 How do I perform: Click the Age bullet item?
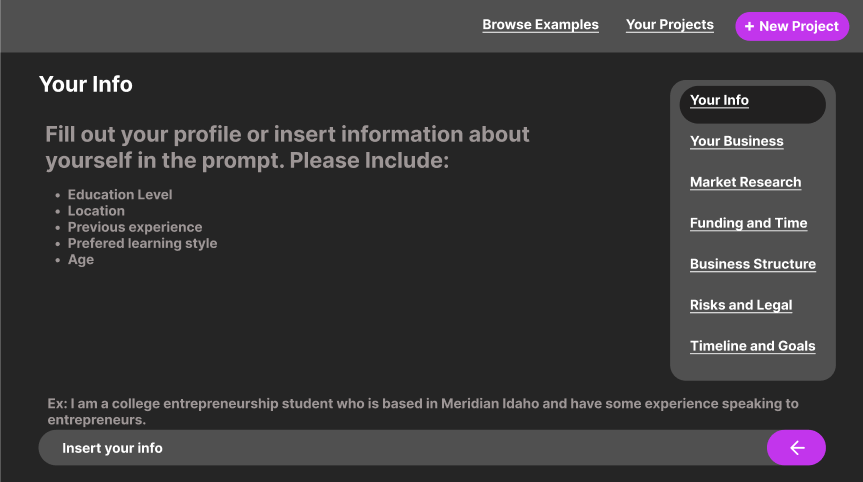(81, 259)
